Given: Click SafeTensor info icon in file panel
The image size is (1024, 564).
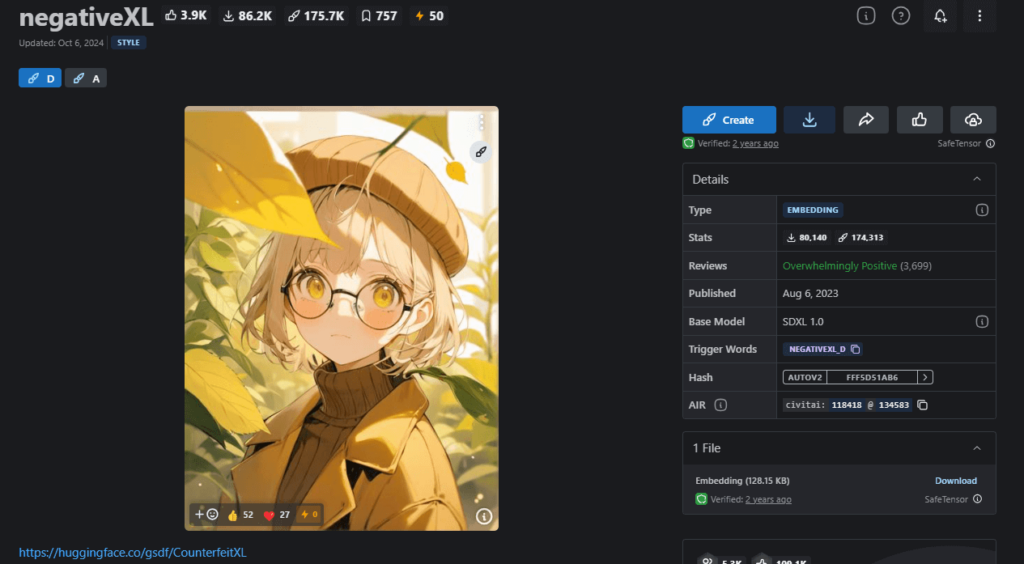Looking at the screenshot, I should coord(977,499).
